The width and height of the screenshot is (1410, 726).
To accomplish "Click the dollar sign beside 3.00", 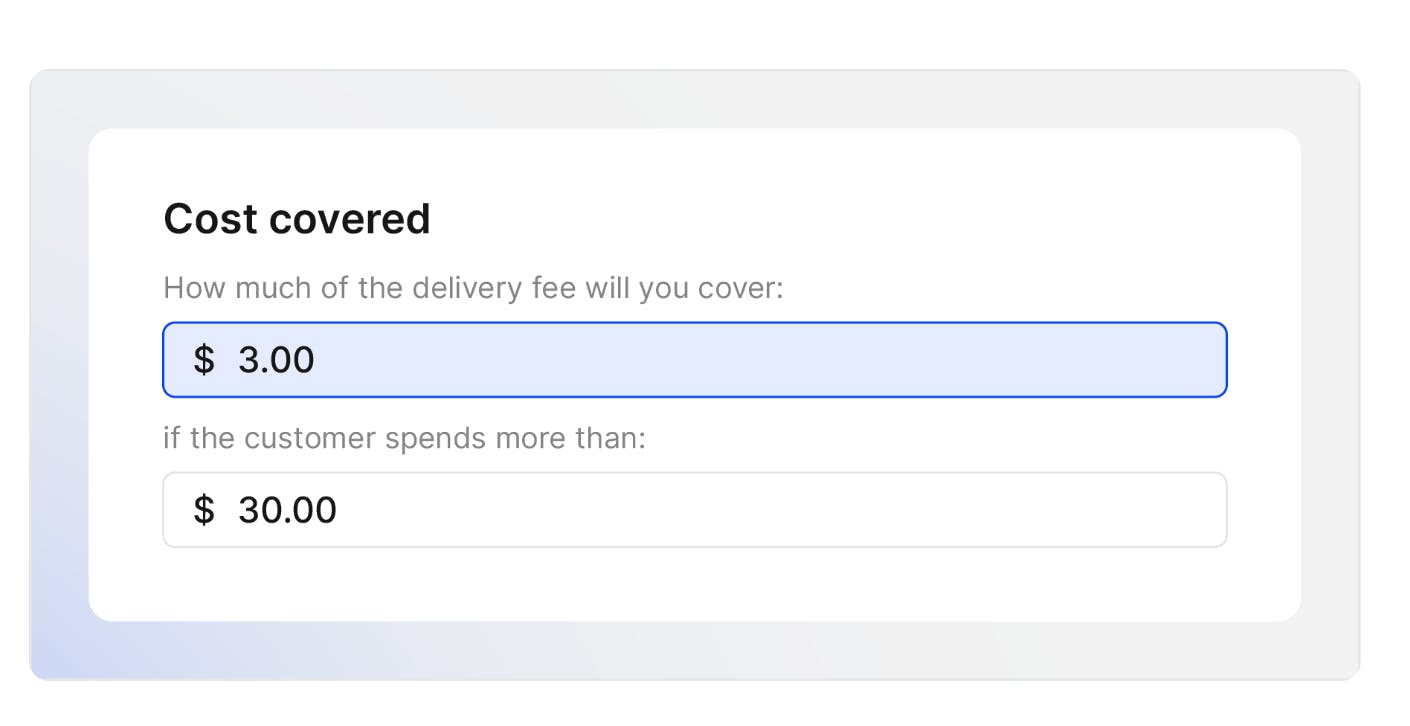I will [204, 360].
